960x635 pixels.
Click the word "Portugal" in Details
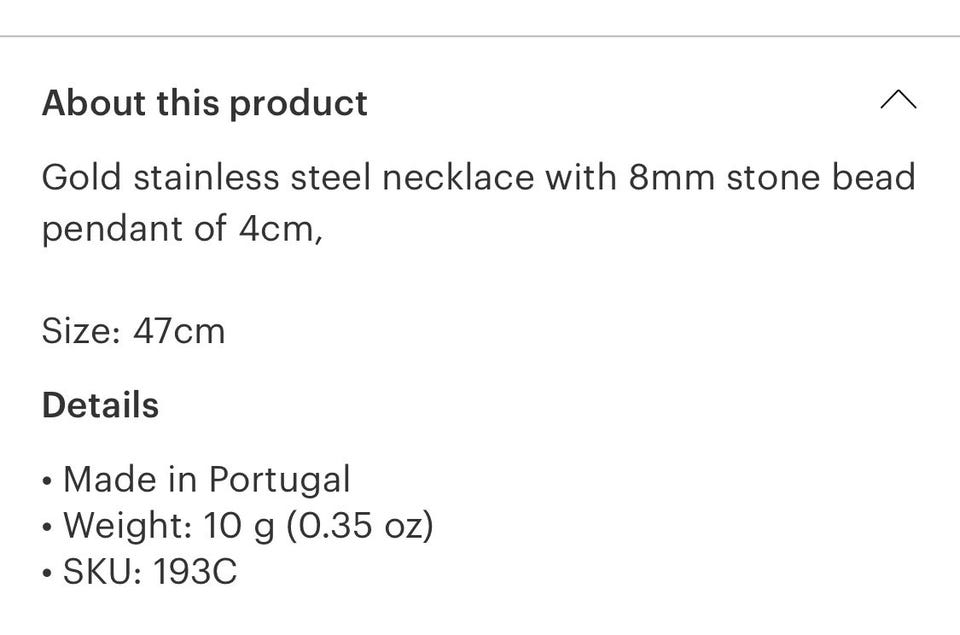pyautogui.click(x=279, y=479)
